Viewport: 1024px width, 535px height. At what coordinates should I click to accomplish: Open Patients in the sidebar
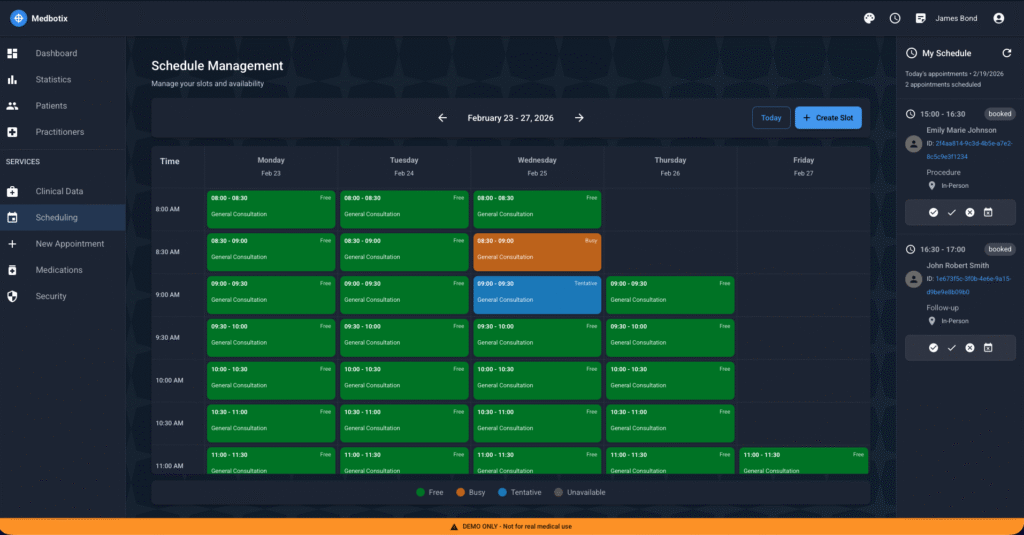[x=52, y=106]
